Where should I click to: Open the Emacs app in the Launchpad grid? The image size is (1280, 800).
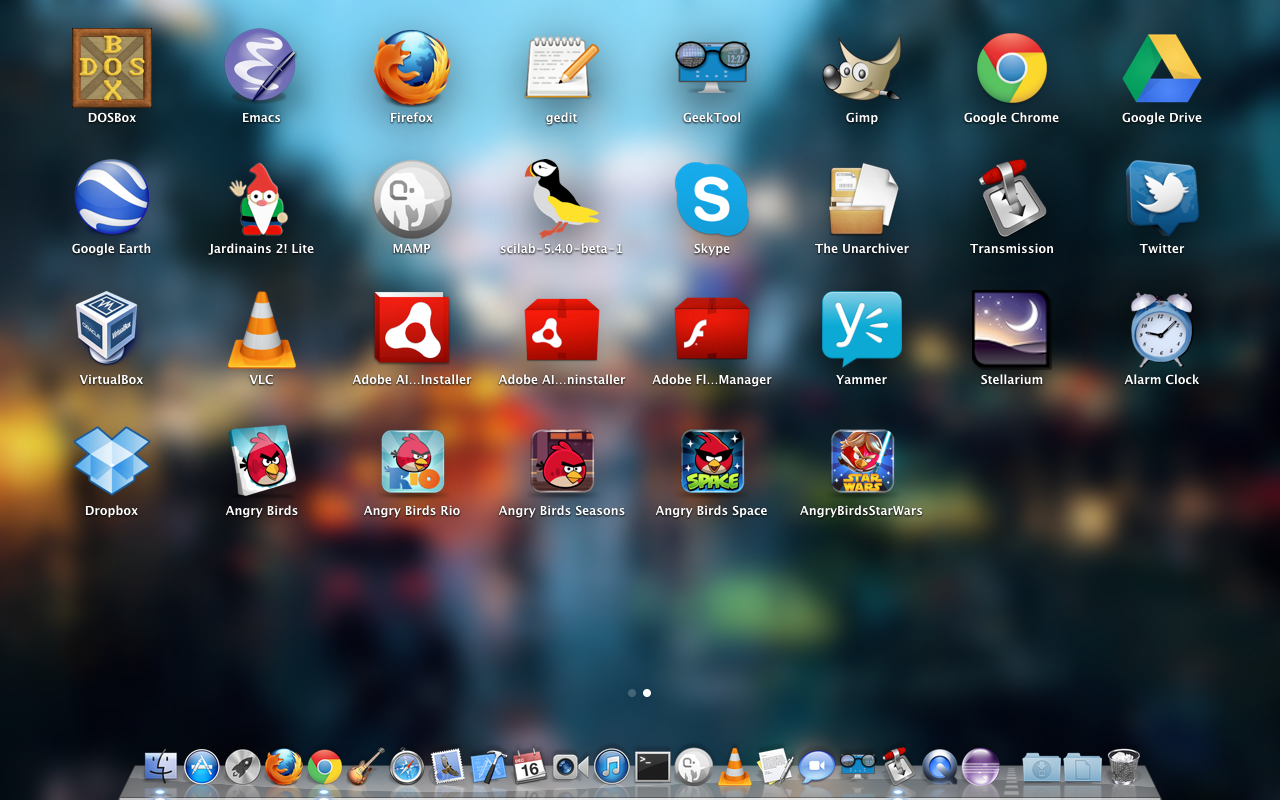262,68
